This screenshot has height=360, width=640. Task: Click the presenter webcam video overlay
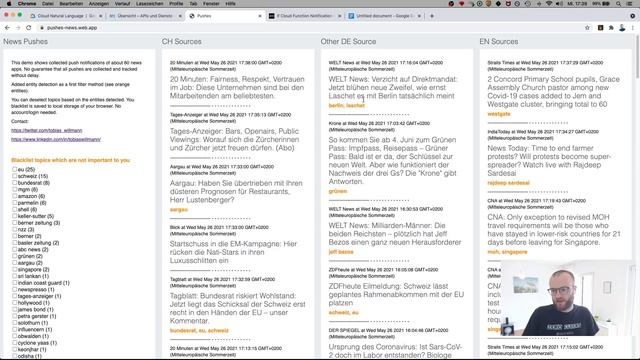point(567,298)
